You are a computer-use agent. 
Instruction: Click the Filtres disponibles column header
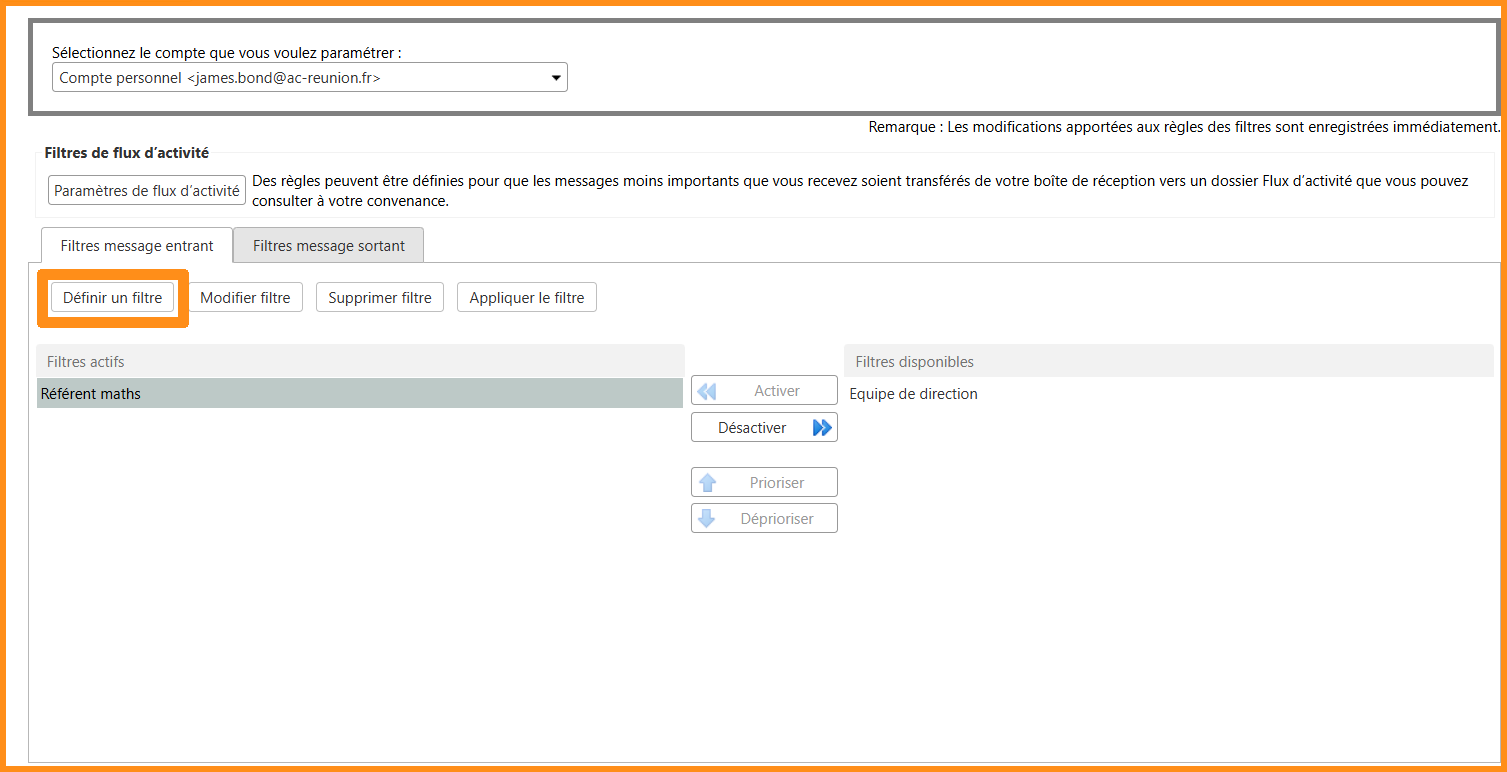[1167, 362]
